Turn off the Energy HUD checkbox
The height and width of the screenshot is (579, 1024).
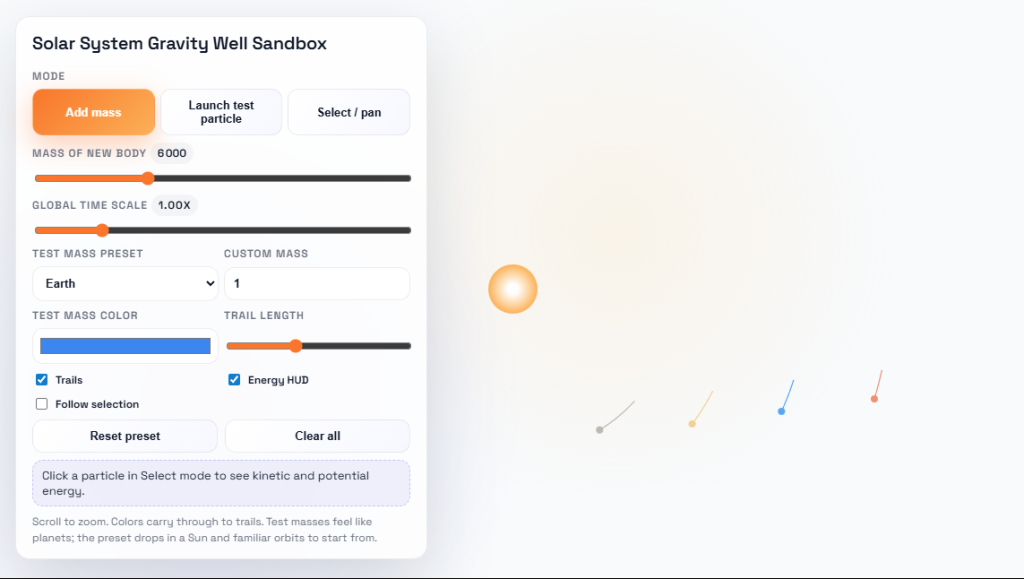234,380
